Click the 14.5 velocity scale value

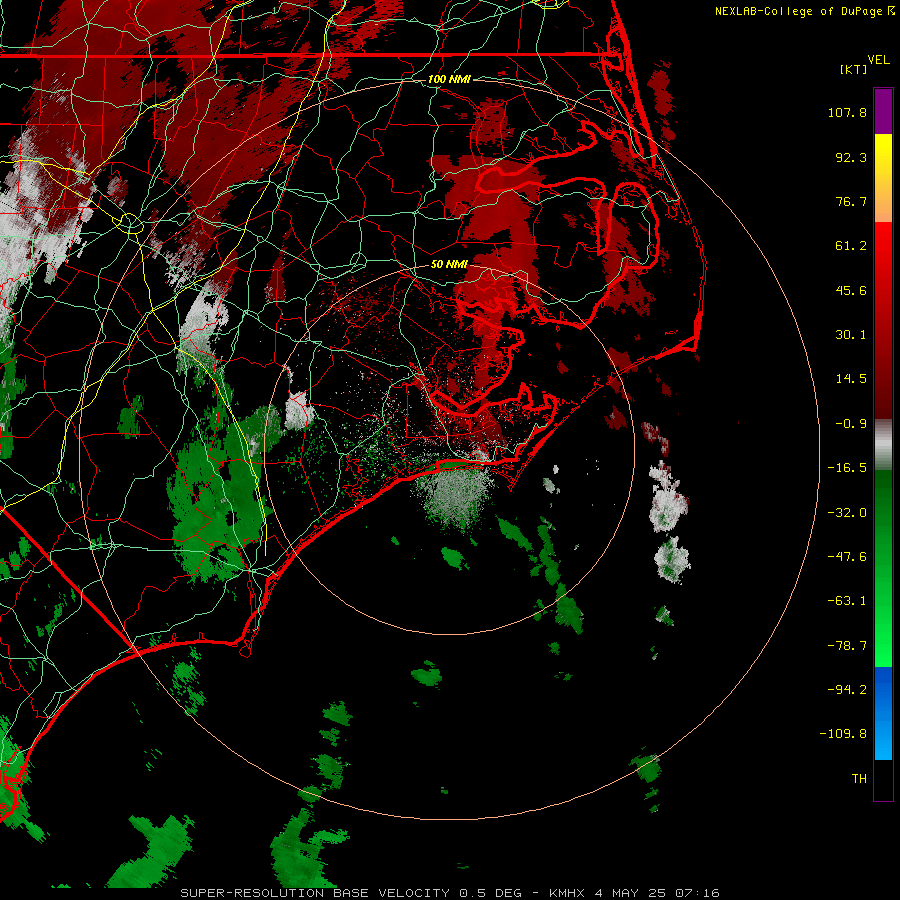pyautogui.click(x=851, y=379)
